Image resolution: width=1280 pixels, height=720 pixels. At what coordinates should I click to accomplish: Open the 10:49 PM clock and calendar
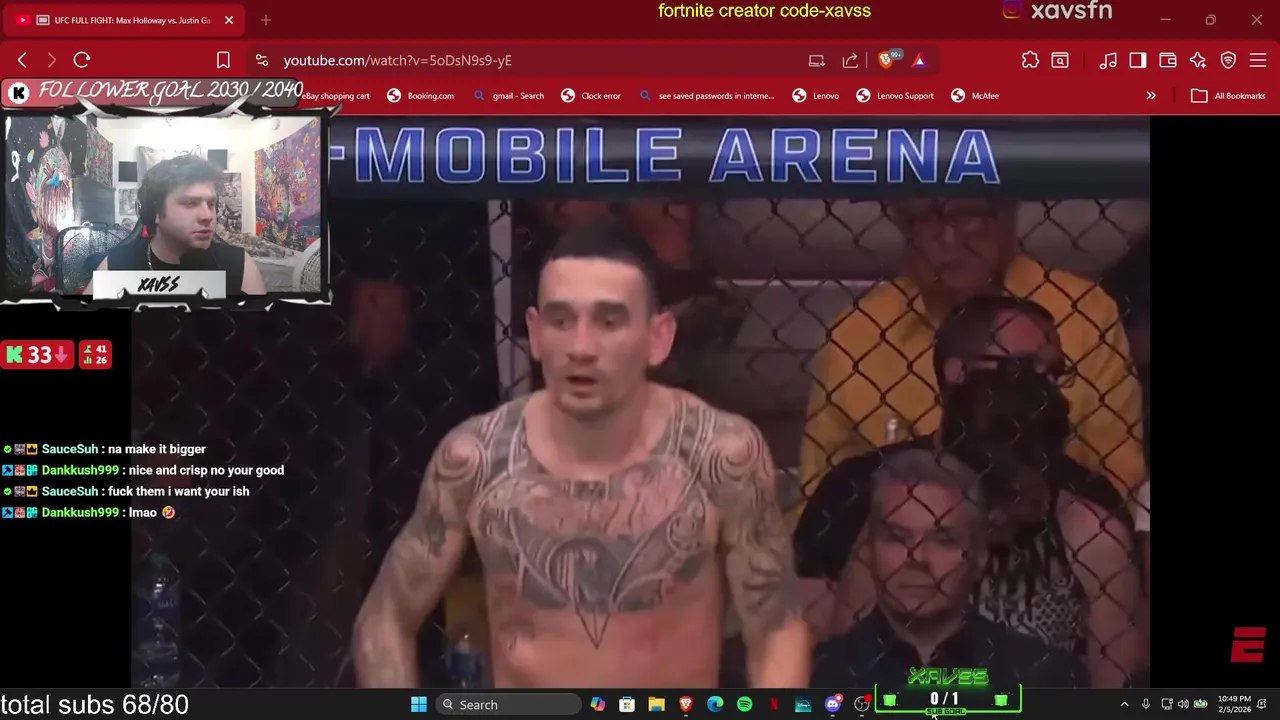pyautogui.click(x=1234, y=705)
